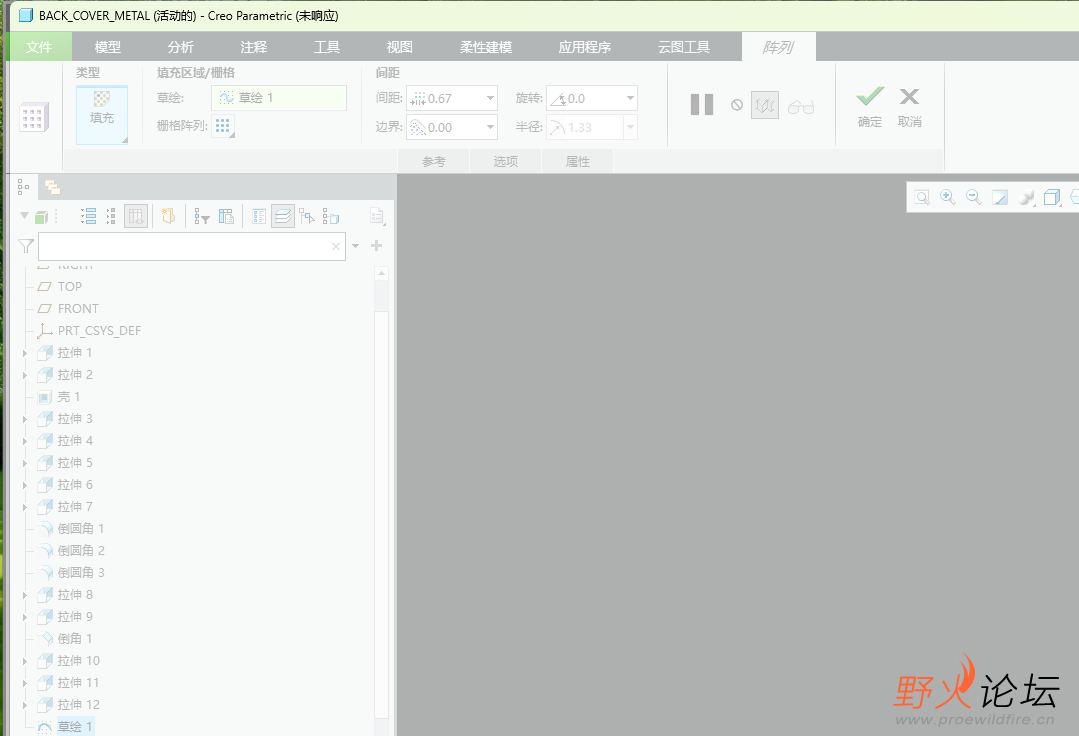The width and height of the screenshot is (1079, 736).
Task: Open the 间距 spacing value dropdown
Action: [x=488, y=97]
